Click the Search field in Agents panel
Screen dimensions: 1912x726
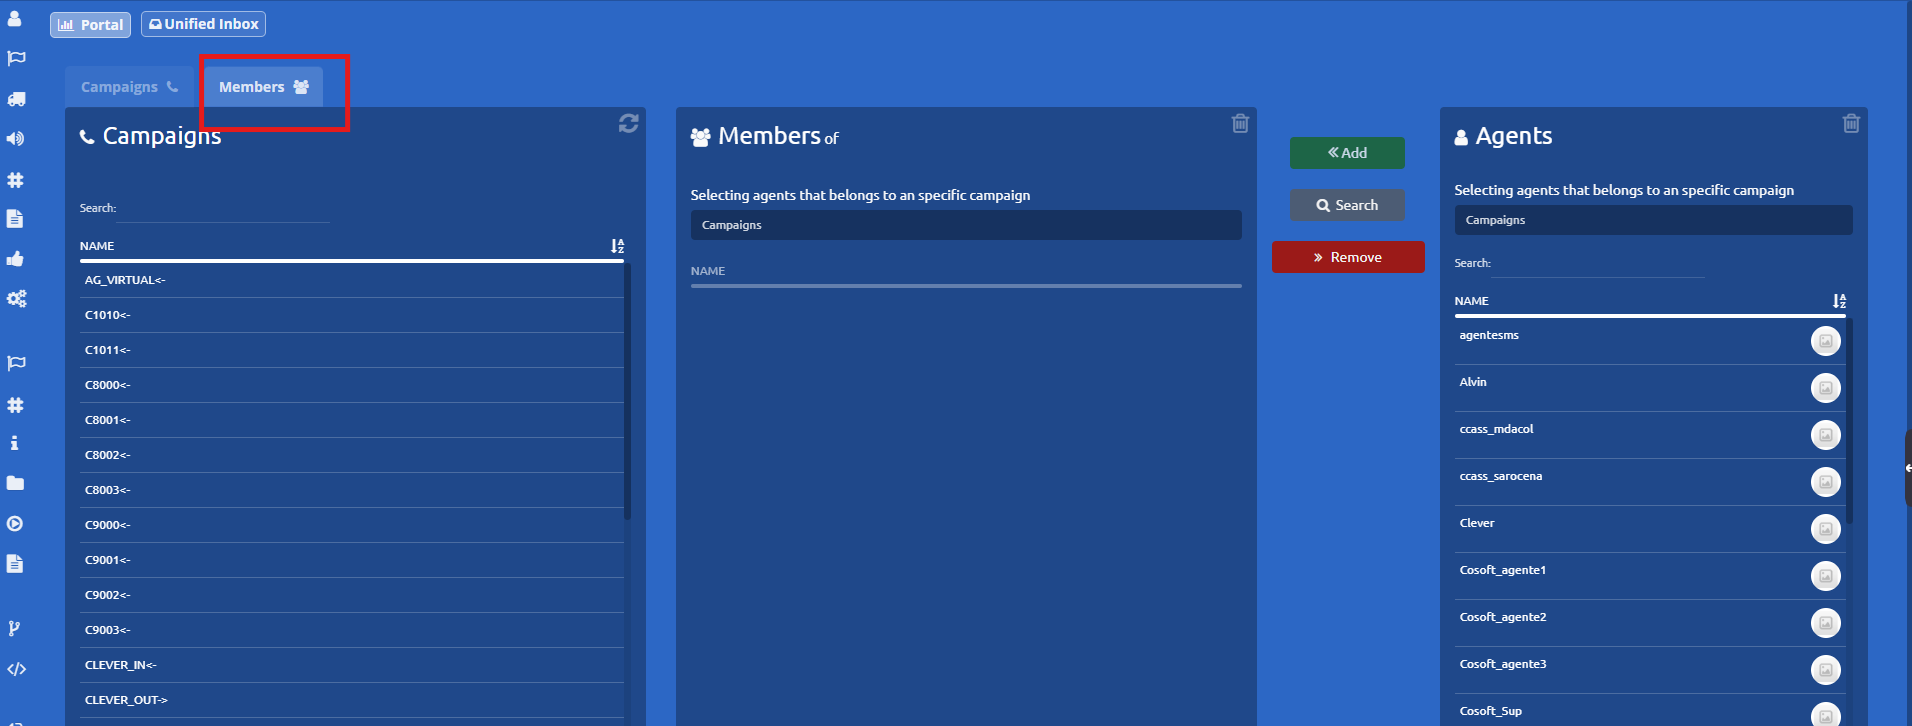1597,264
